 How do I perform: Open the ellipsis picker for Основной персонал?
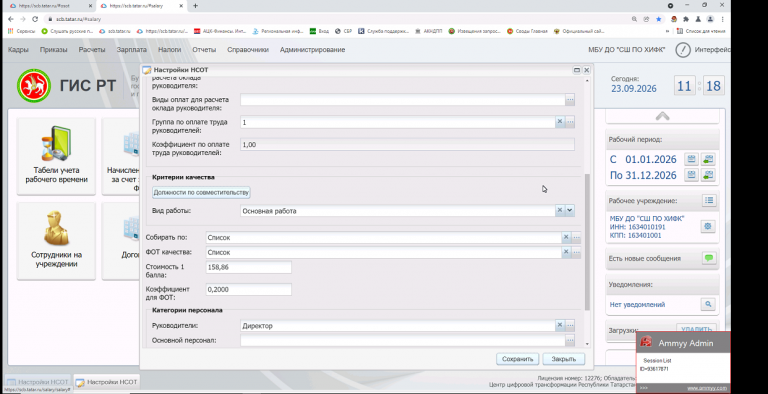[570, 340]
